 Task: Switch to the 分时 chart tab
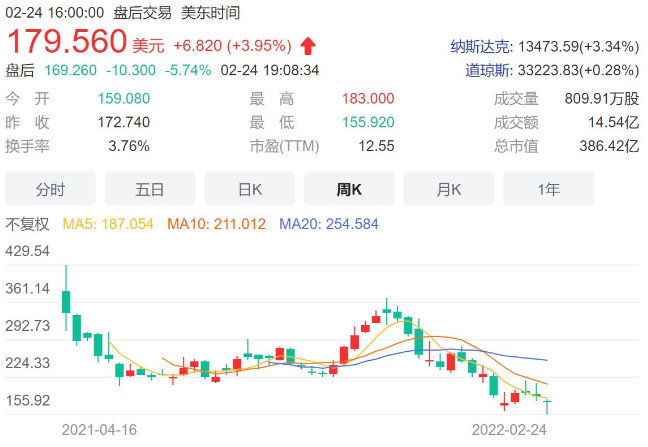[50, 189]
